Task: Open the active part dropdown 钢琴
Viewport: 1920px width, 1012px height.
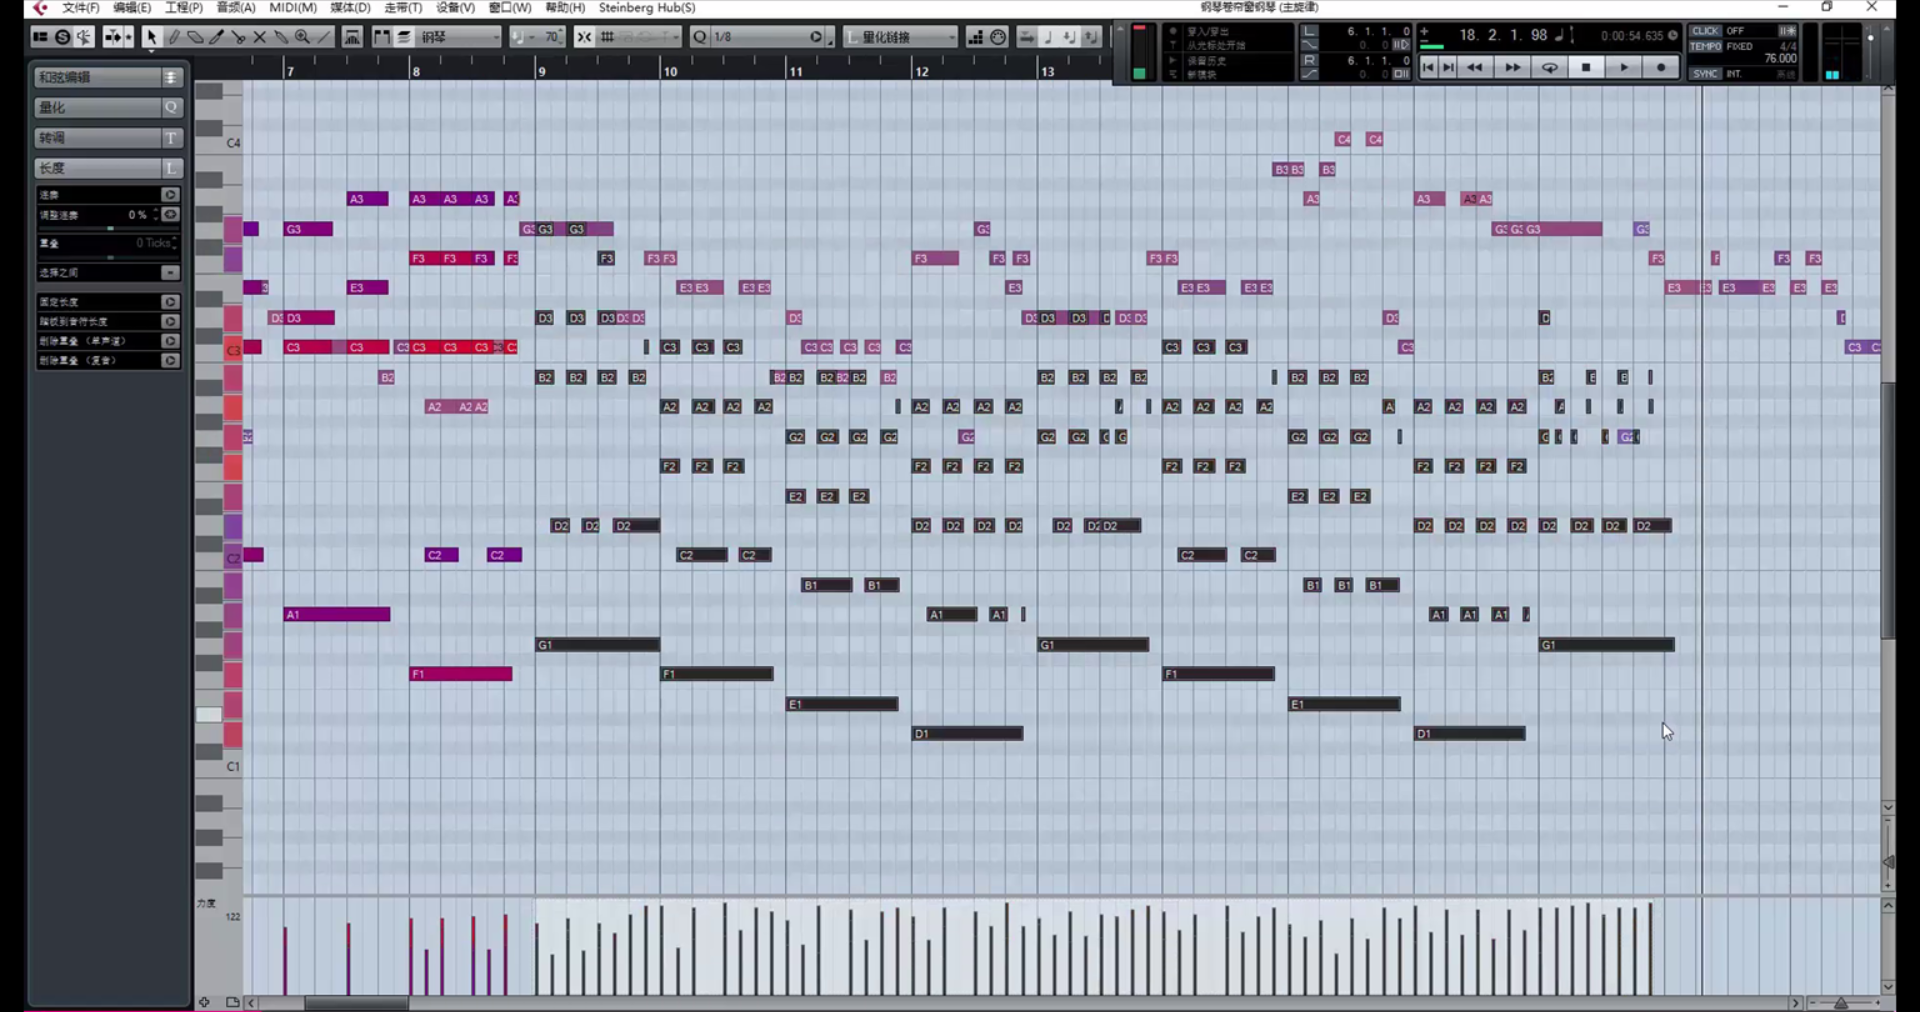Action: pos(459,37)
